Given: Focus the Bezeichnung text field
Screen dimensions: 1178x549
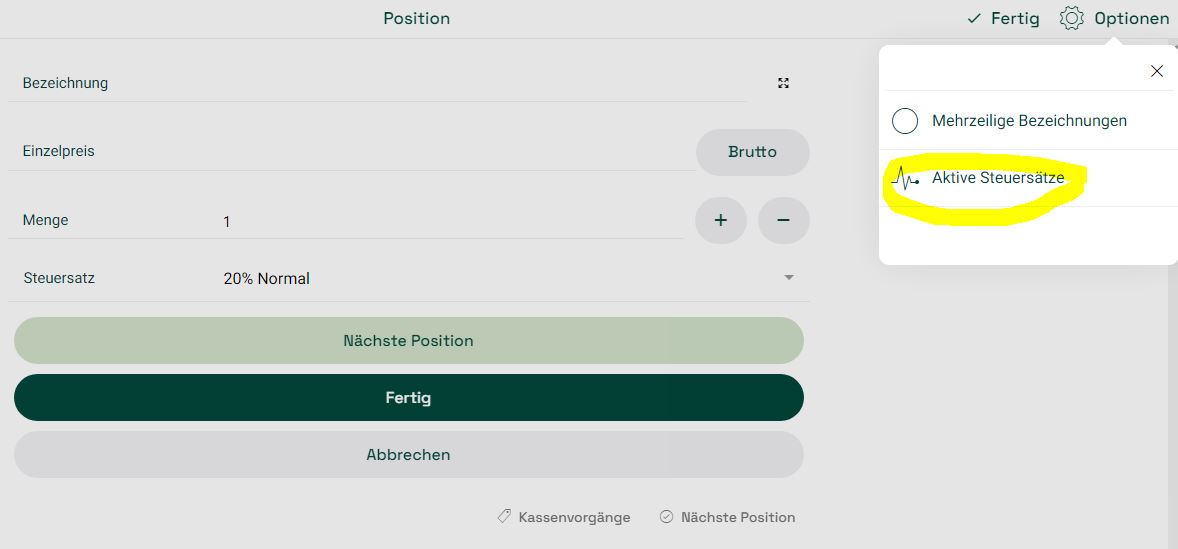Looking at the screenshot, I should pos(378,83).
